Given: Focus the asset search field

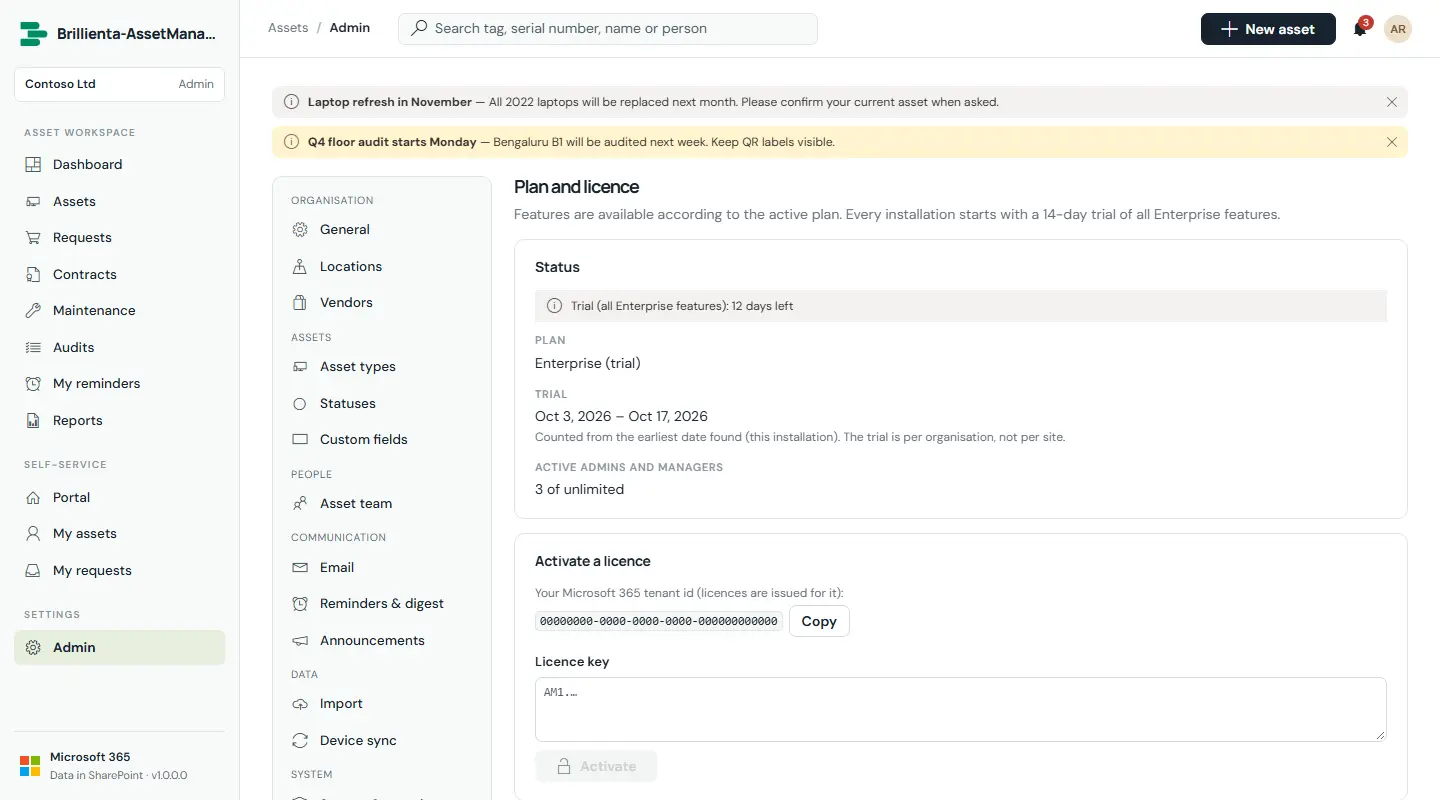Looking at the screenshot, I should click(x=608, y=29).
